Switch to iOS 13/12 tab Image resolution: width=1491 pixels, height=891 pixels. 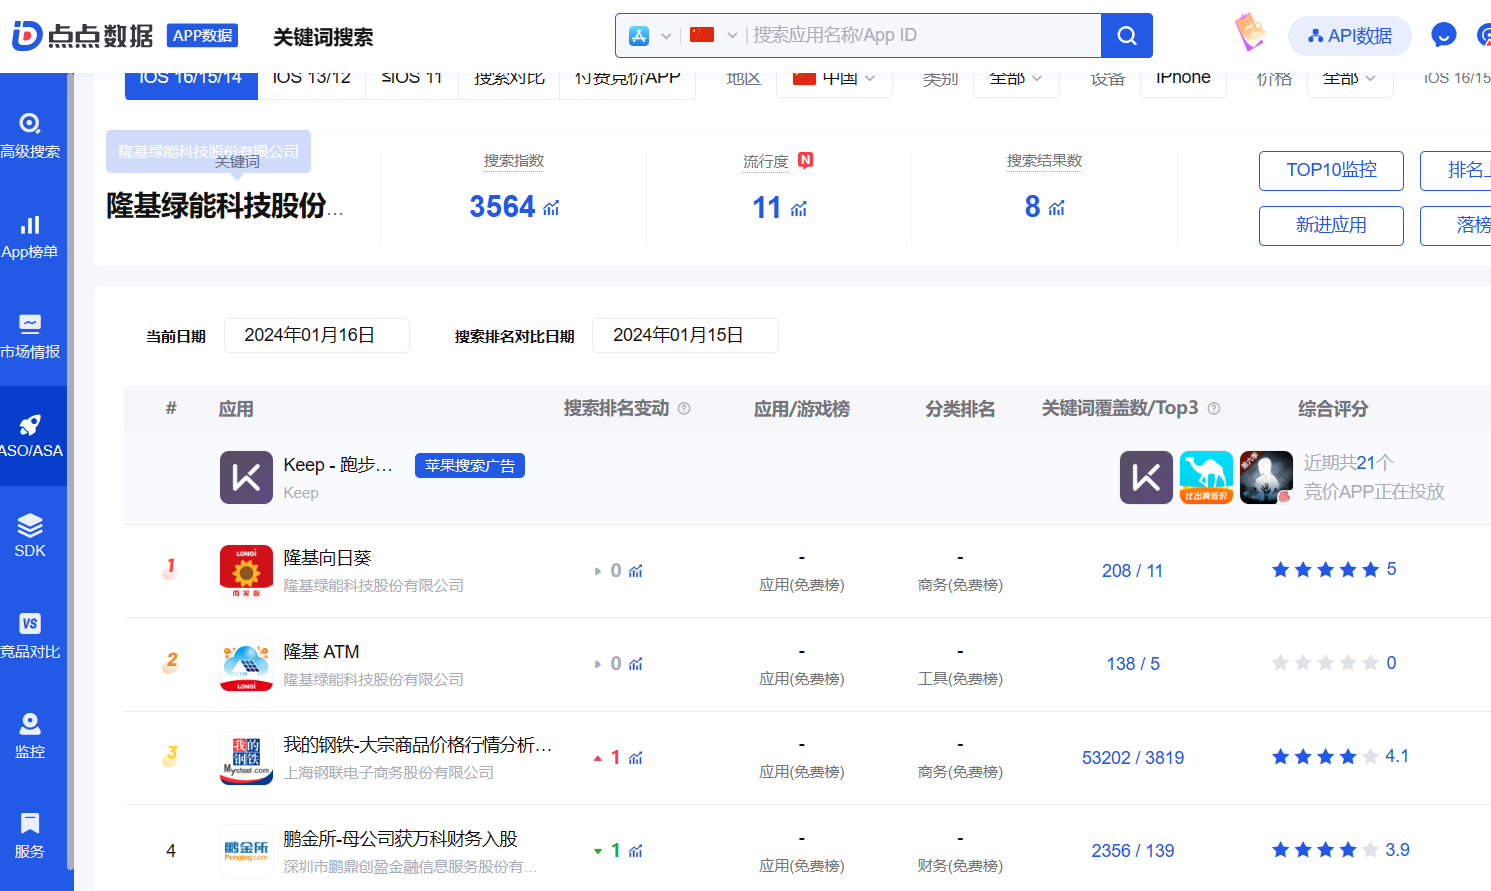click(x=312, y=79)
